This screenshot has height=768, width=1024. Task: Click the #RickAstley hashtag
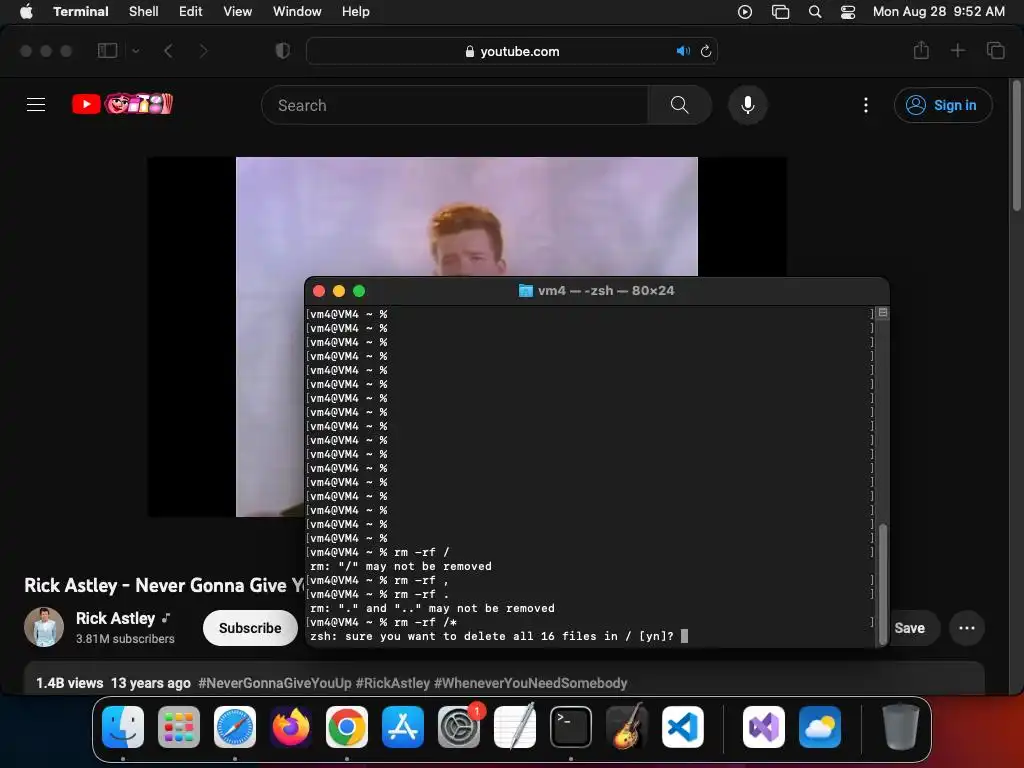[392, 683]
